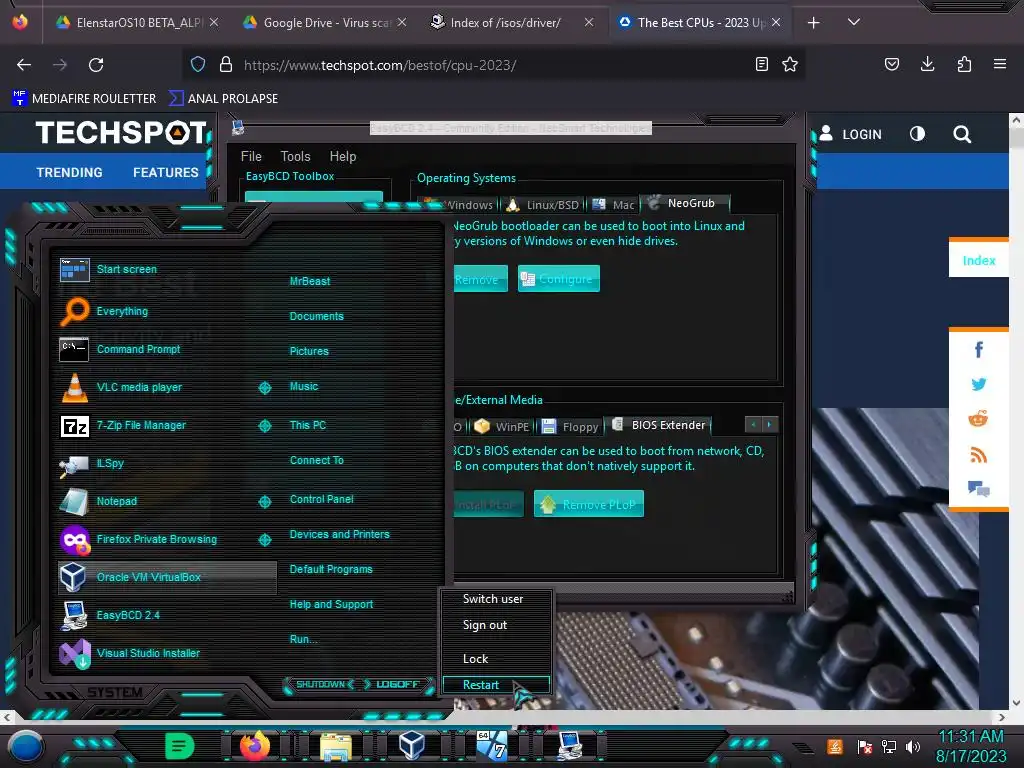
Task: Open the comments chat bubble icon
Action: click(x=978, y=488)
